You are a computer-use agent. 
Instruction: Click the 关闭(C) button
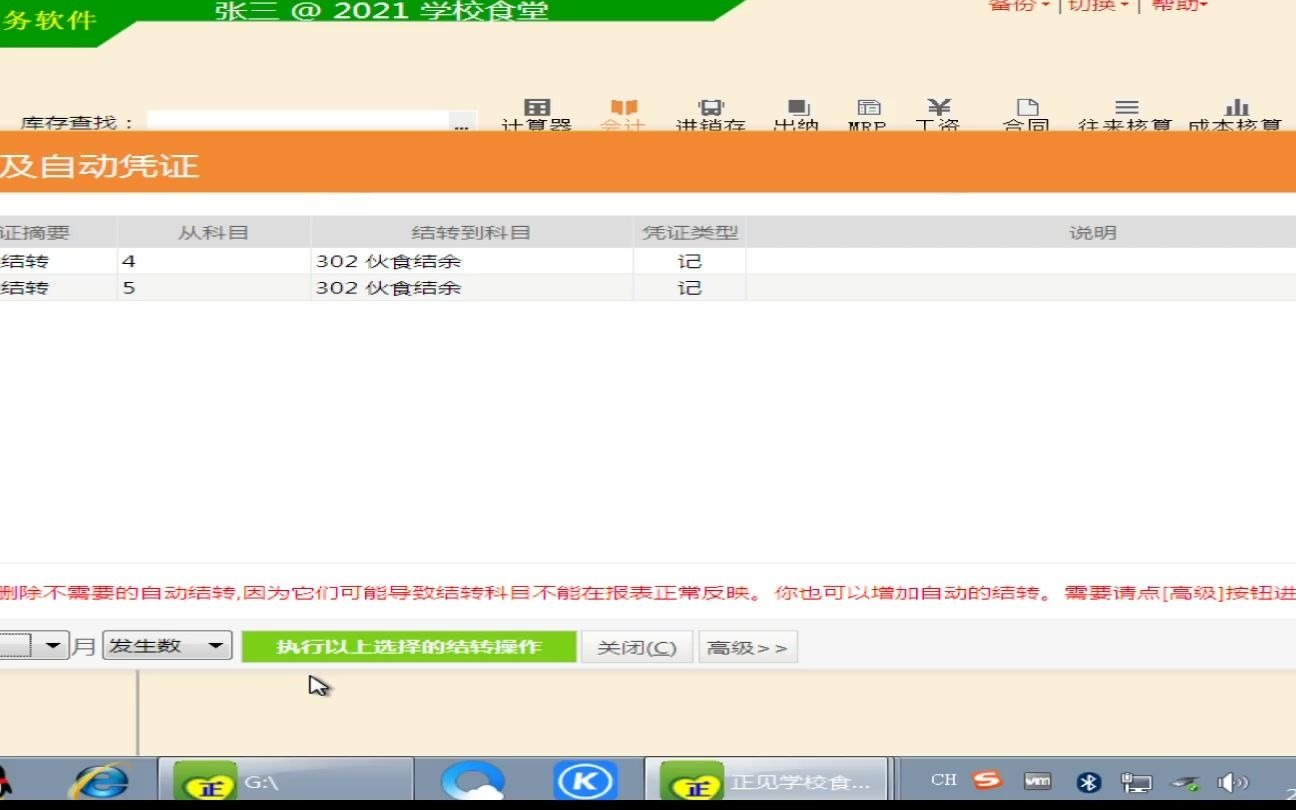pyautogui.click(x=637, y=647)
